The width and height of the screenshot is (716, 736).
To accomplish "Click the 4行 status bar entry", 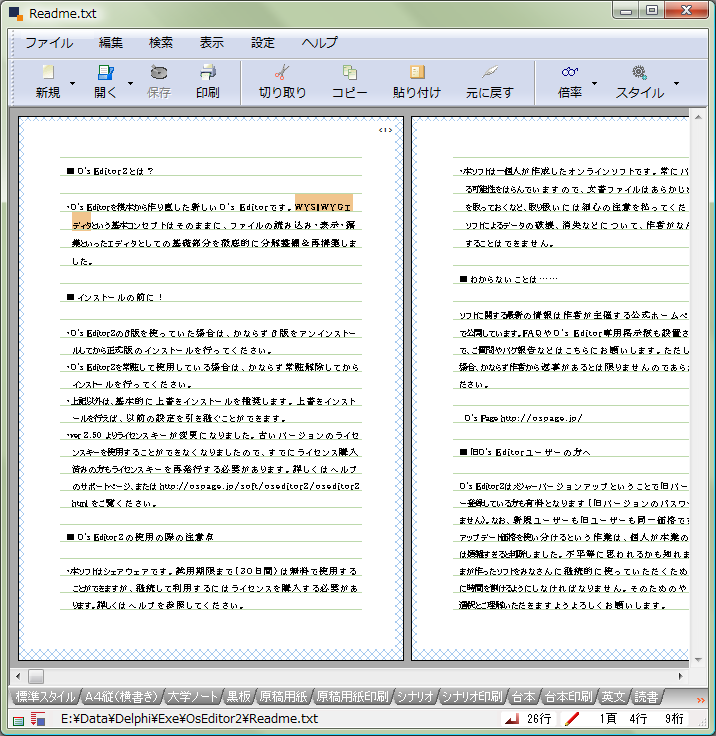I will click(638, 719).
